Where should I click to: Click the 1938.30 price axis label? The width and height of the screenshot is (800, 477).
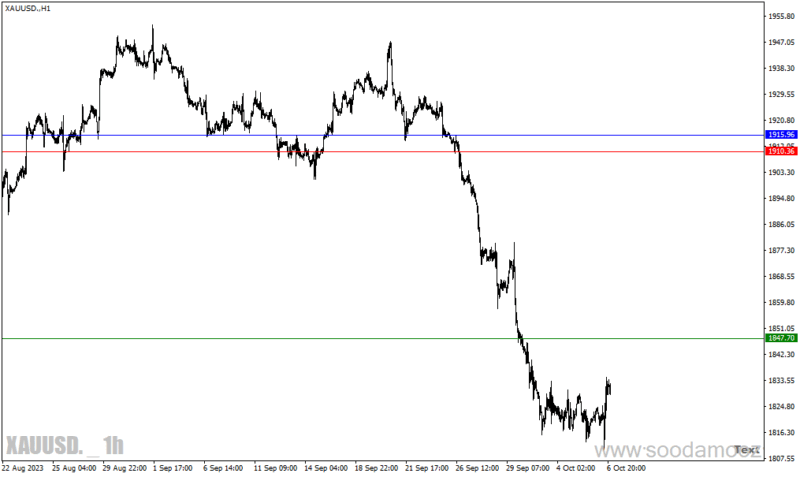[782, 68]
